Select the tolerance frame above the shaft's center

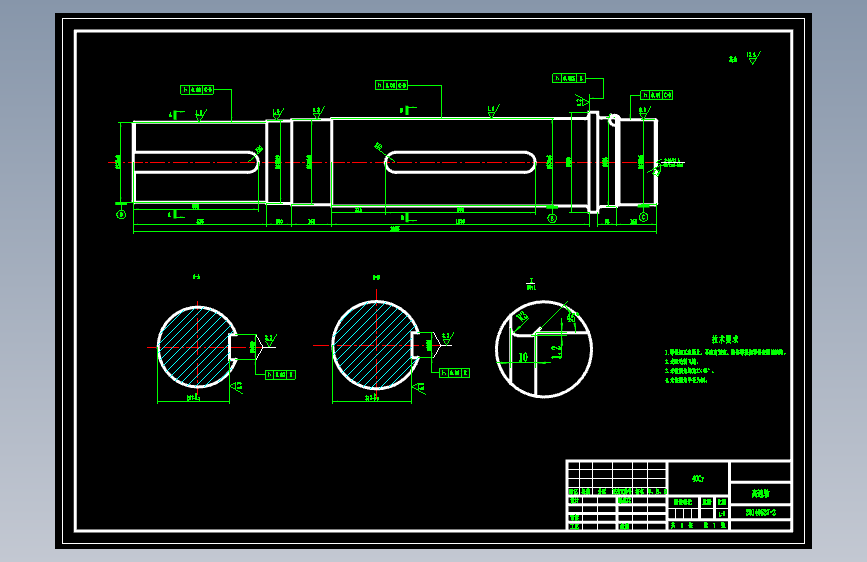coord(391,85)
